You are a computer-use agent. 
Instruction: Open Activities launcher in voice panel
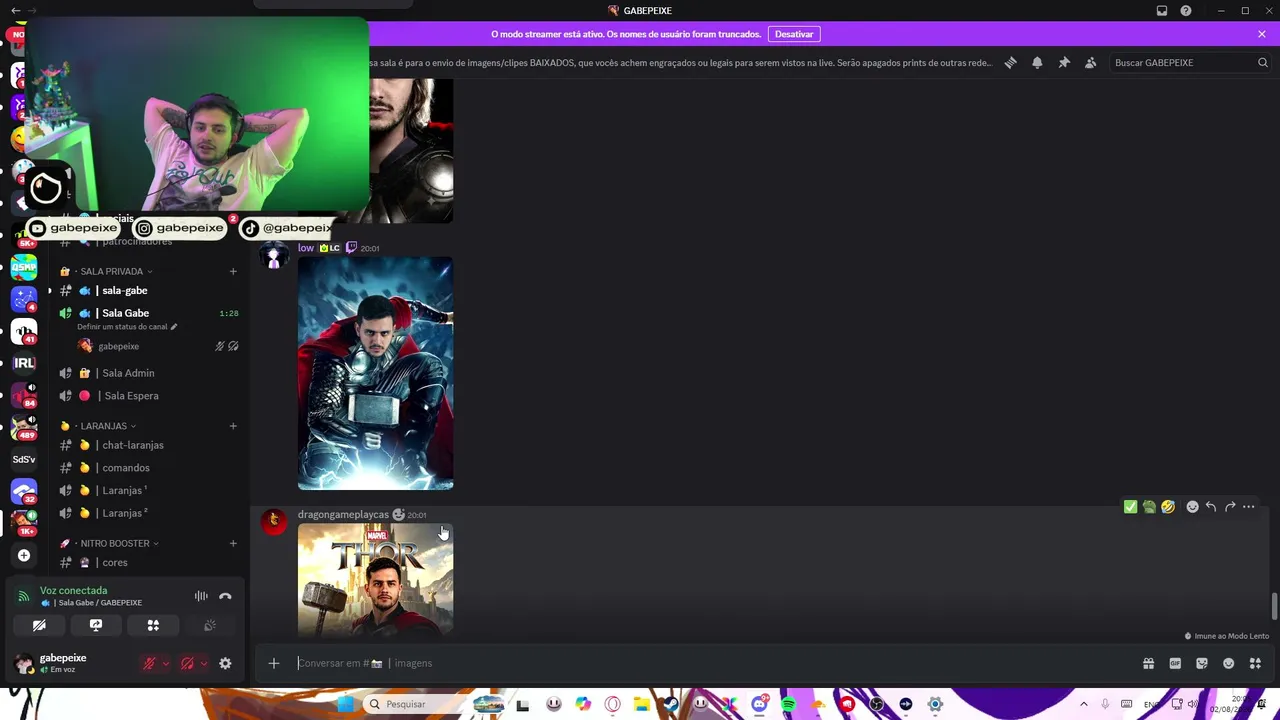point(153,625)
